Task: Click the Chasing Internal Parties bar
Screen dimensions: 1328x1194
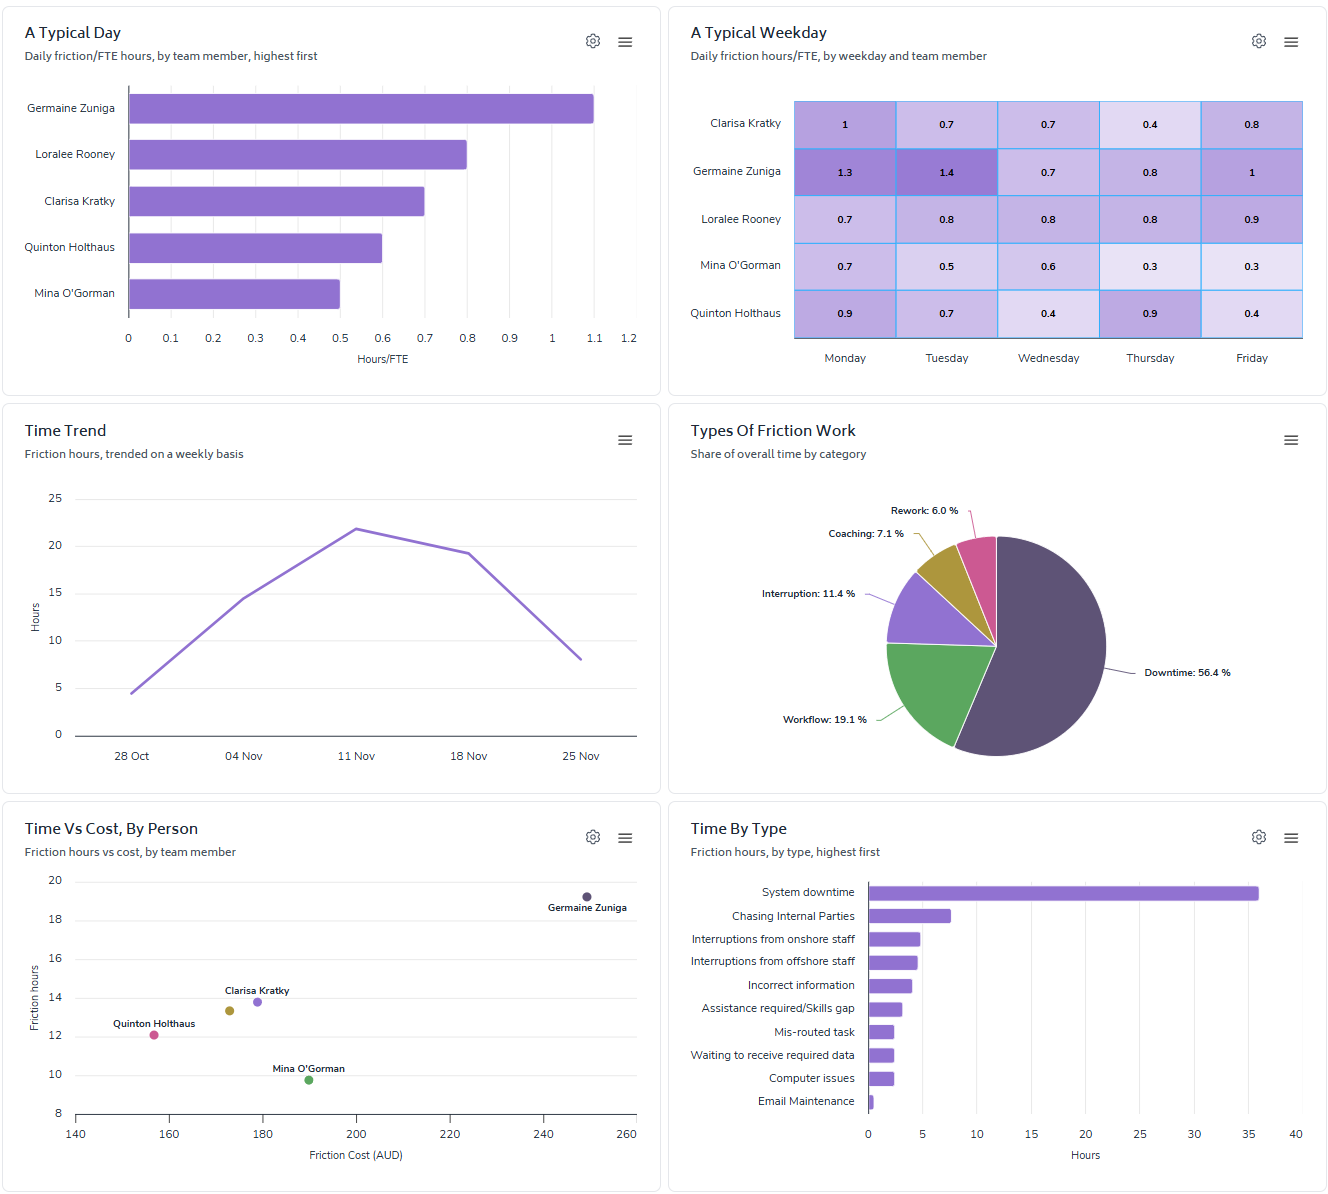Action: (x=910, y=916)
